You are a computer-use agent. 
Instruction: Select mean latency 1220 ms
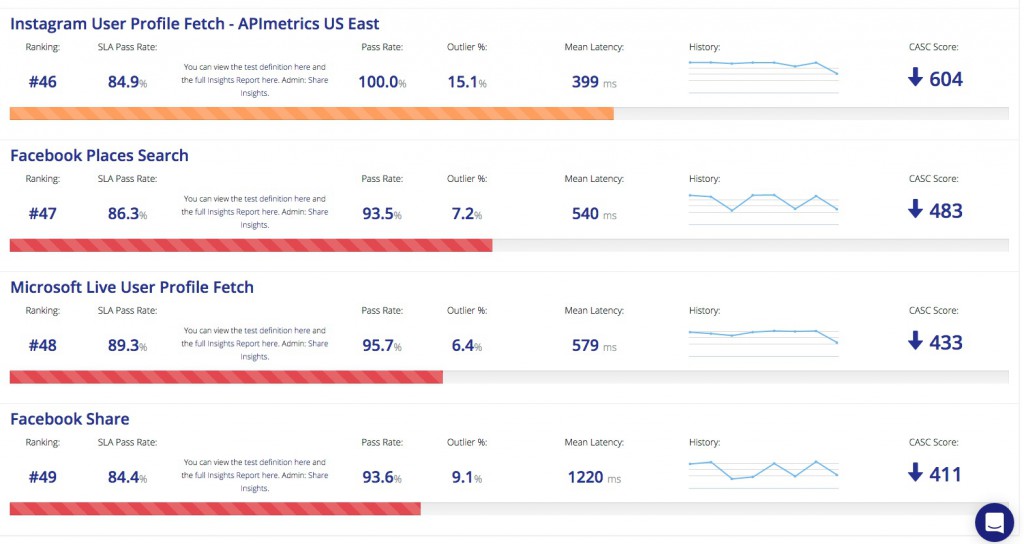(594, 477)
